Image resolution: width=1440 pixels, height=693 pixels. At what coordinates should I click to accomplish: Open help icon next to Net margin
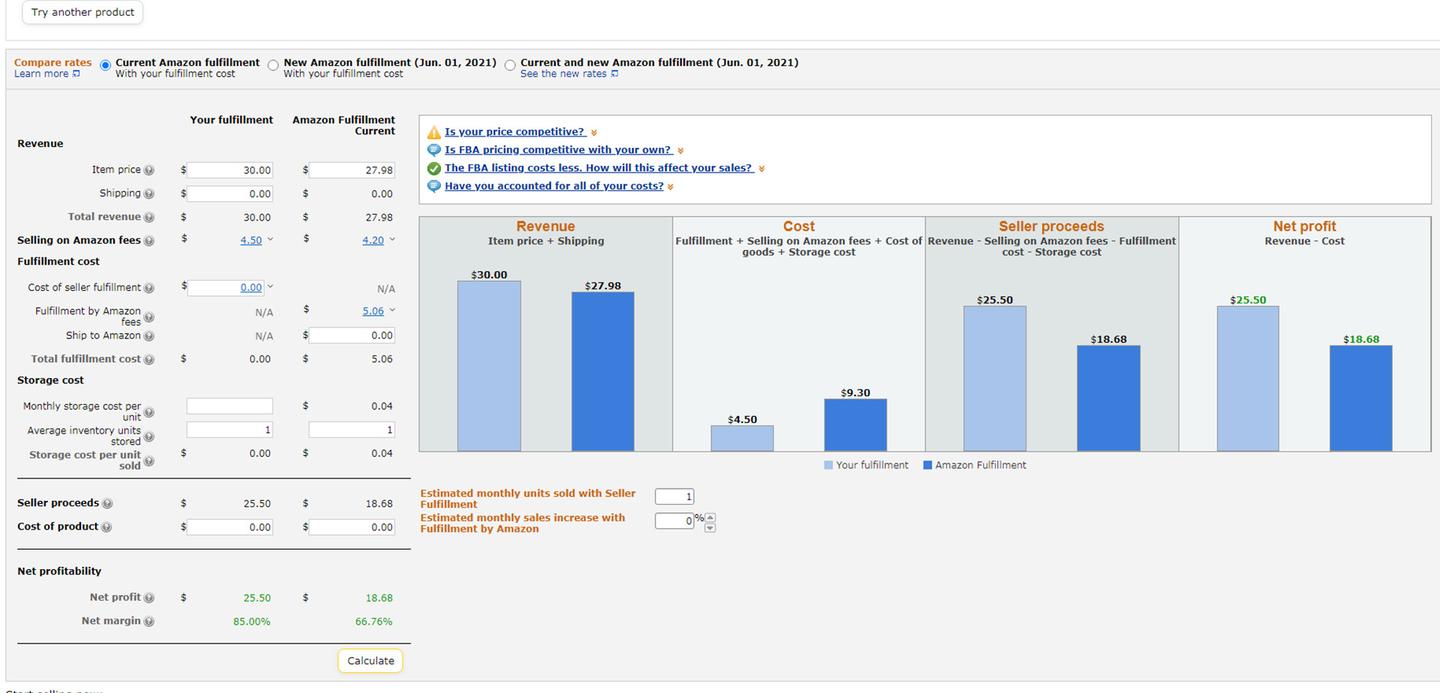coord(149,622)
